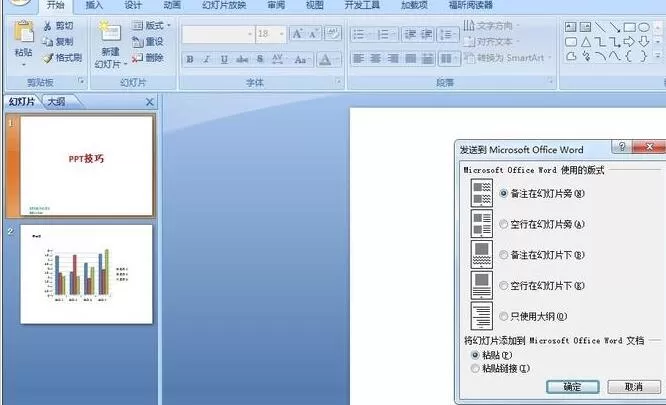This screenshot has height=405, width=666.
Task: Open the 剪贴板 group dialog launcher
Action: tap(81, 82)
